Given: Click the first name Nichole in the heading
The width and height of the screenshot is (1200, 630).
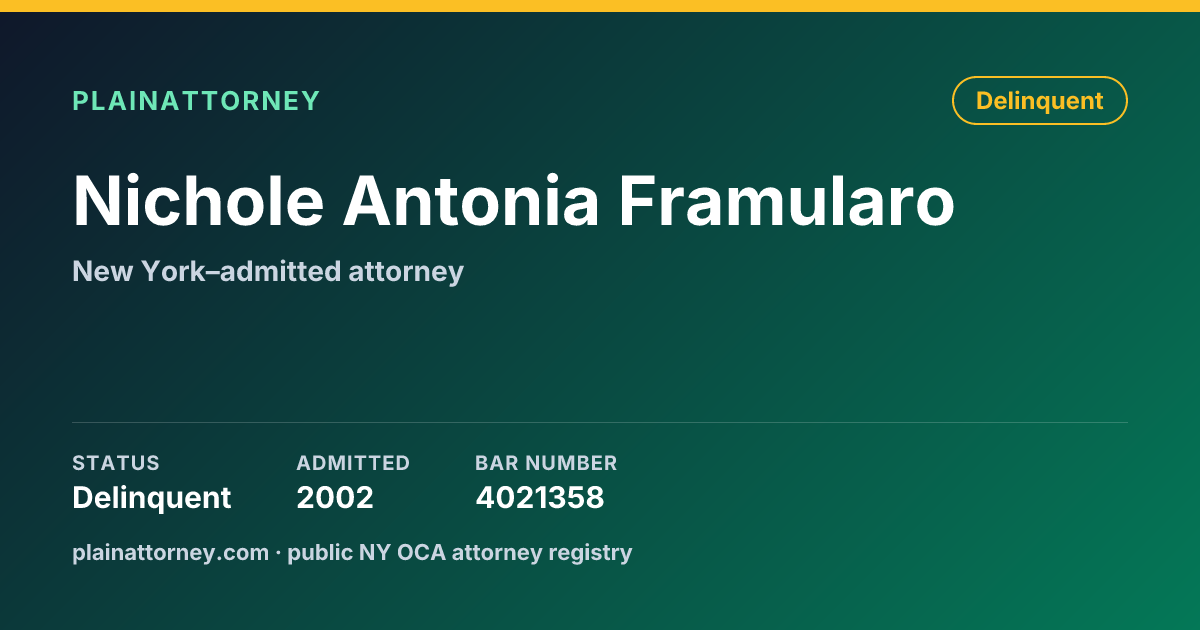Looking at the screenshot, I should [198, 201].
